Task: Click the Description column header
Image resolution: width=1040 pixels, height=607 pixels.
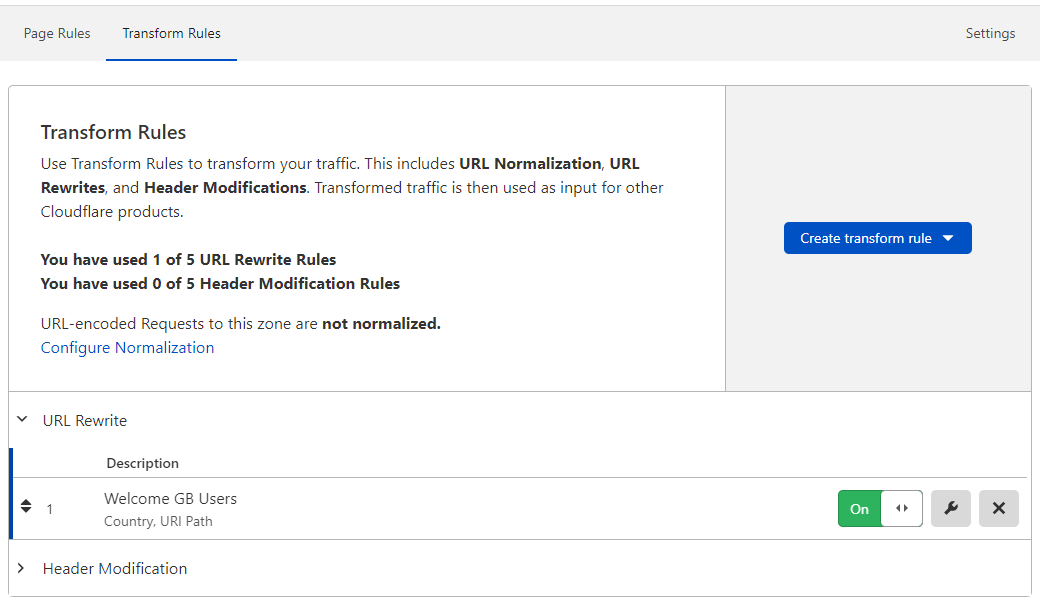Action: tap(143, 463)
